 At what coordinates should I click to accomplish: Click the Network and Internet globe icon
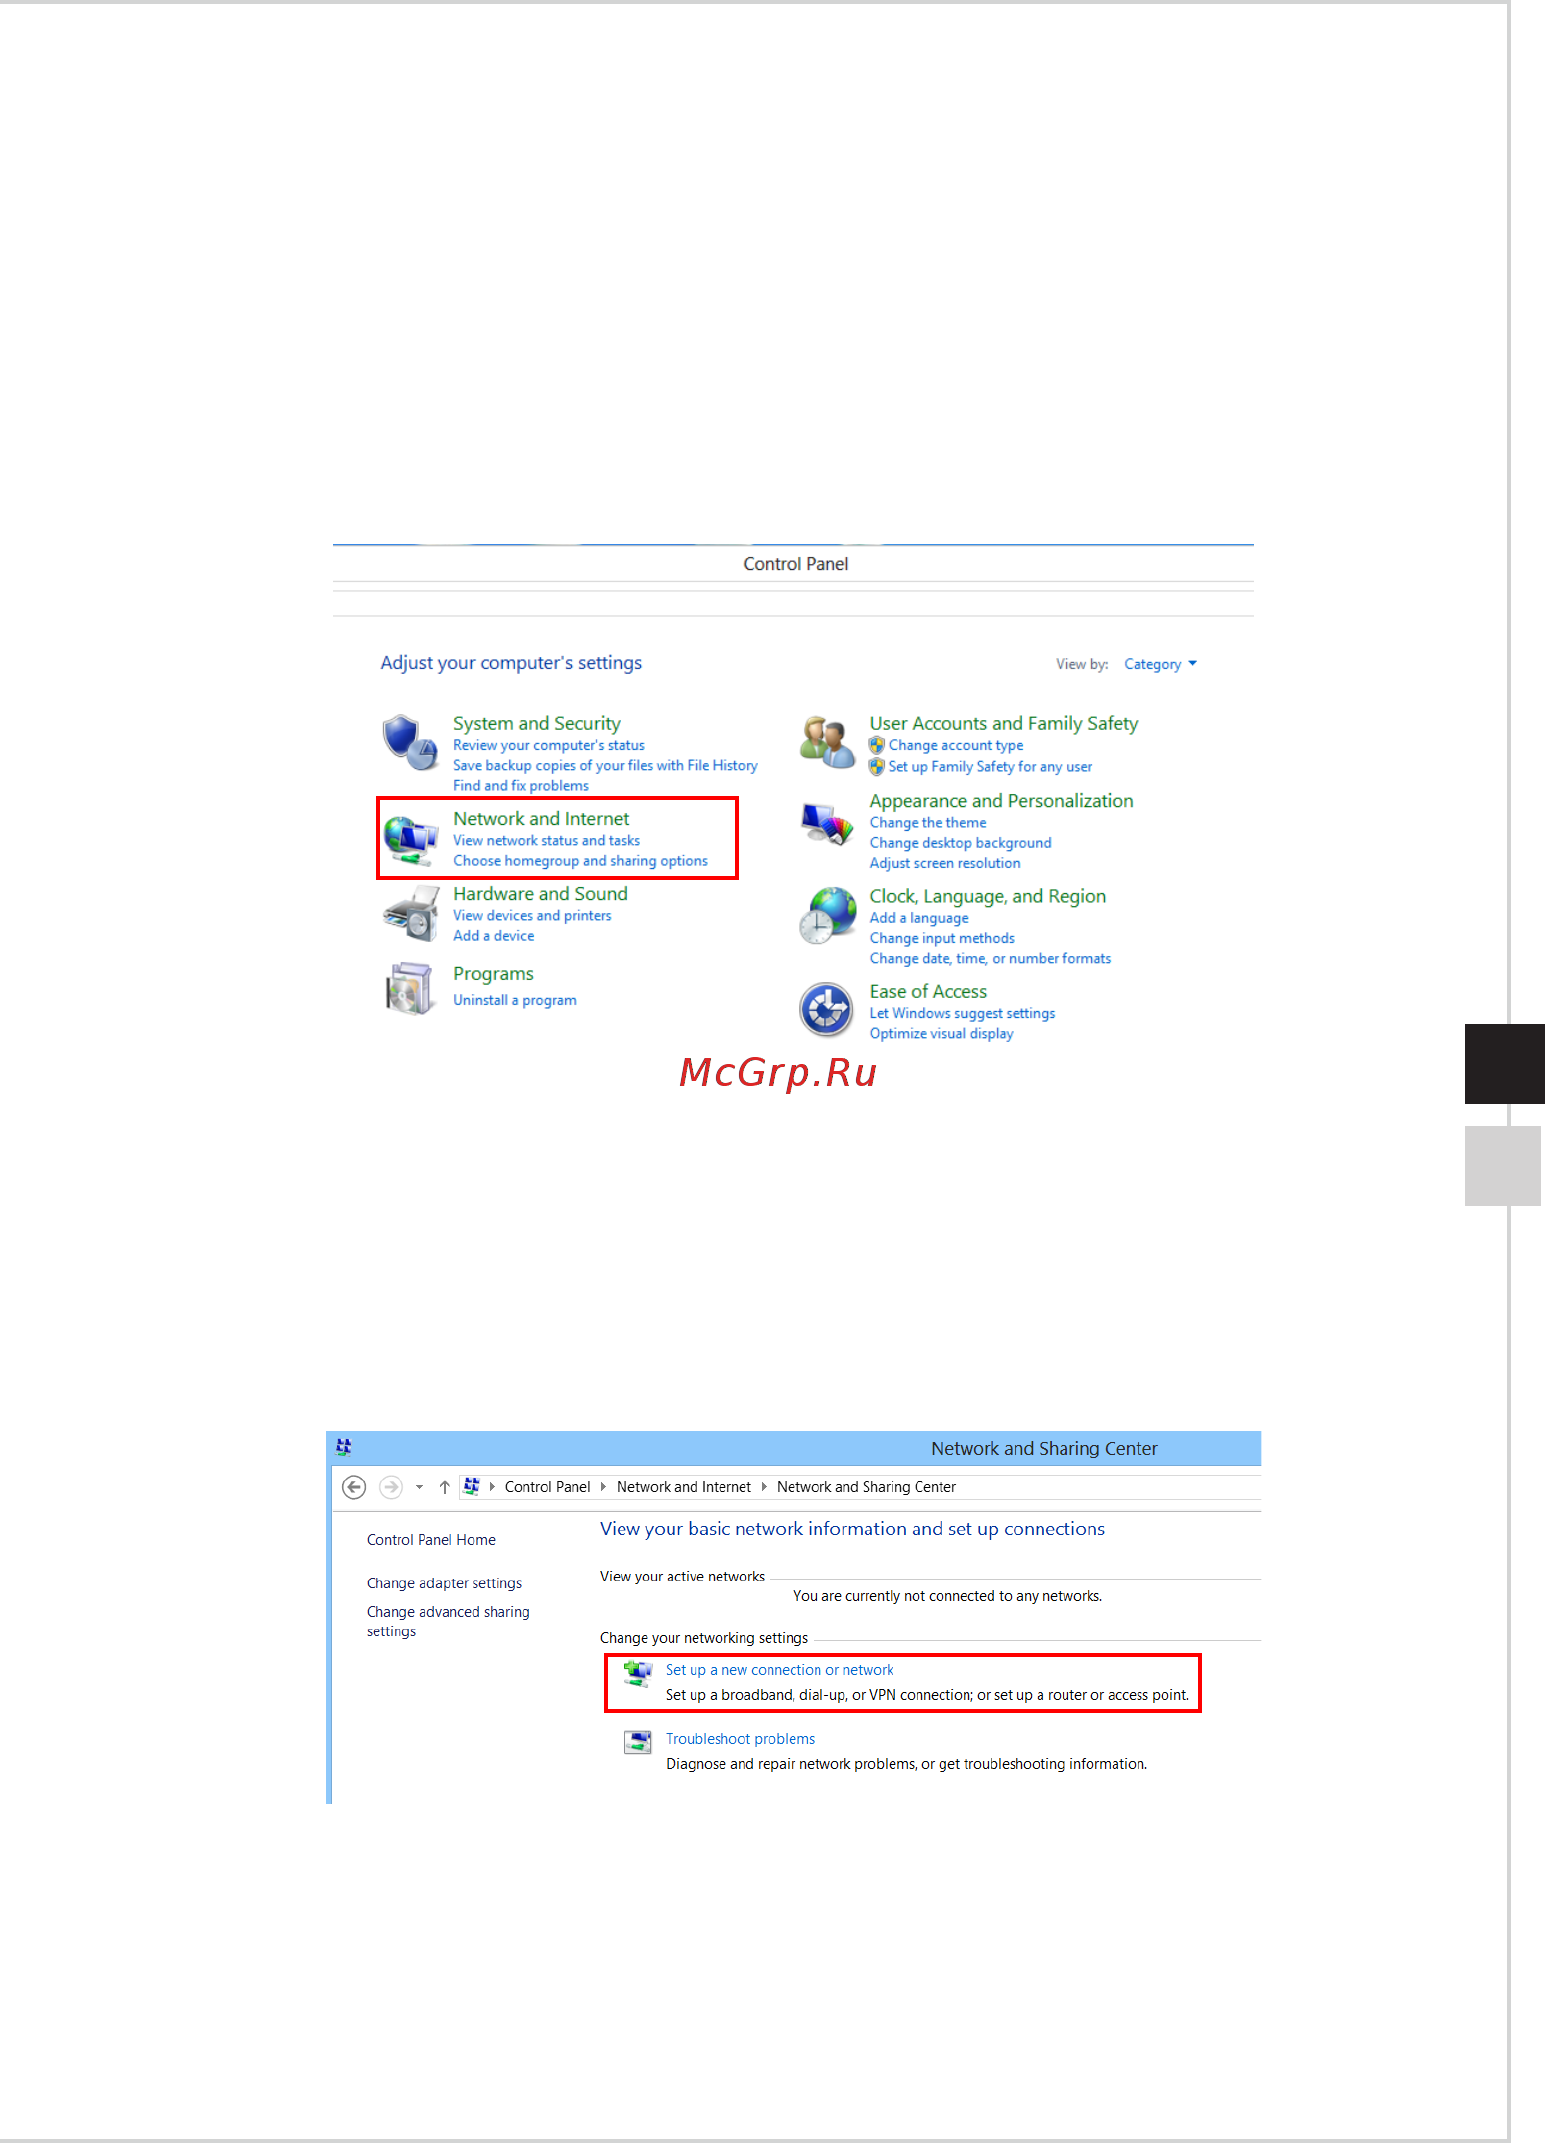(x=411, y=840)
